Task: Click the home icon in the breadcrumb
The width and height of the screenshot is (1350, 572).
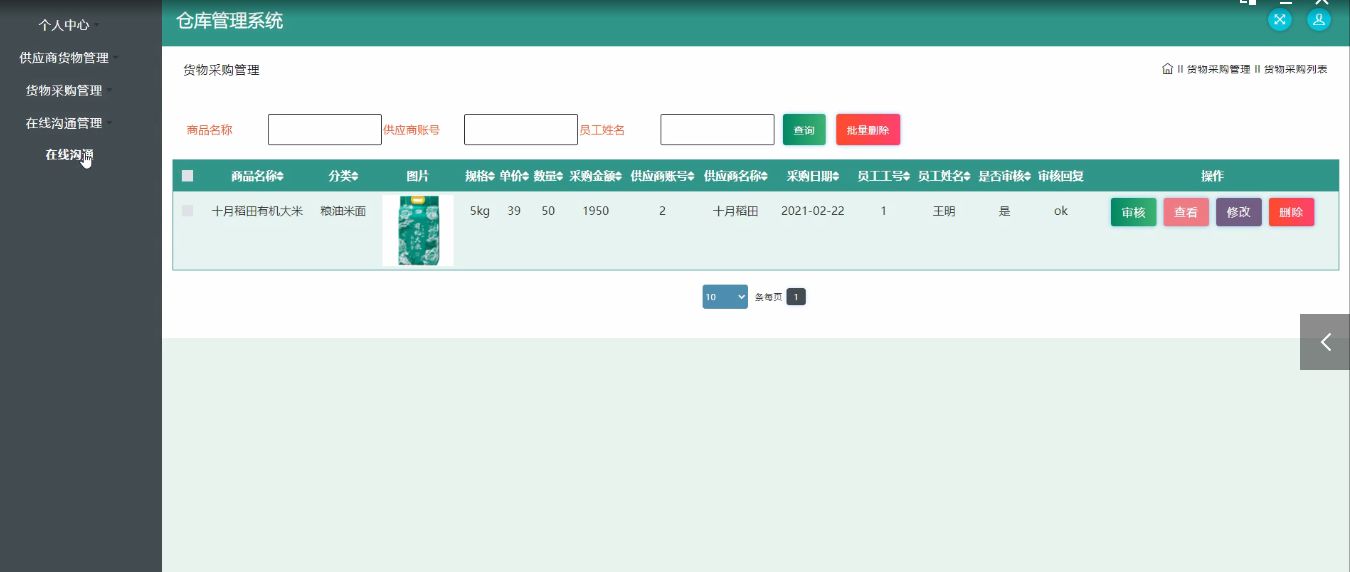Action: point(1167,69)
